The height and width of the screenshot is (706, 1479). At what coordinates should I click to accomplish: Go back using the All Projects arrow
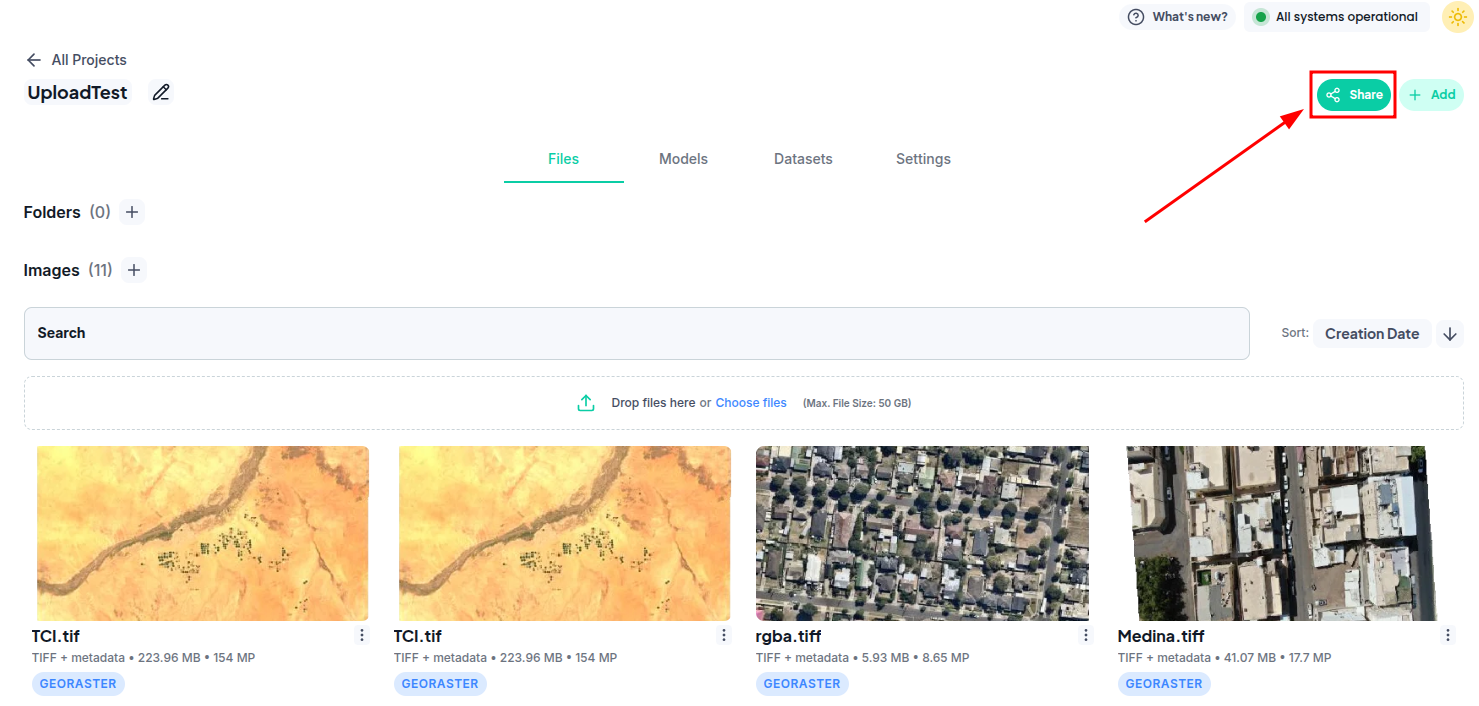pos(34,60)
